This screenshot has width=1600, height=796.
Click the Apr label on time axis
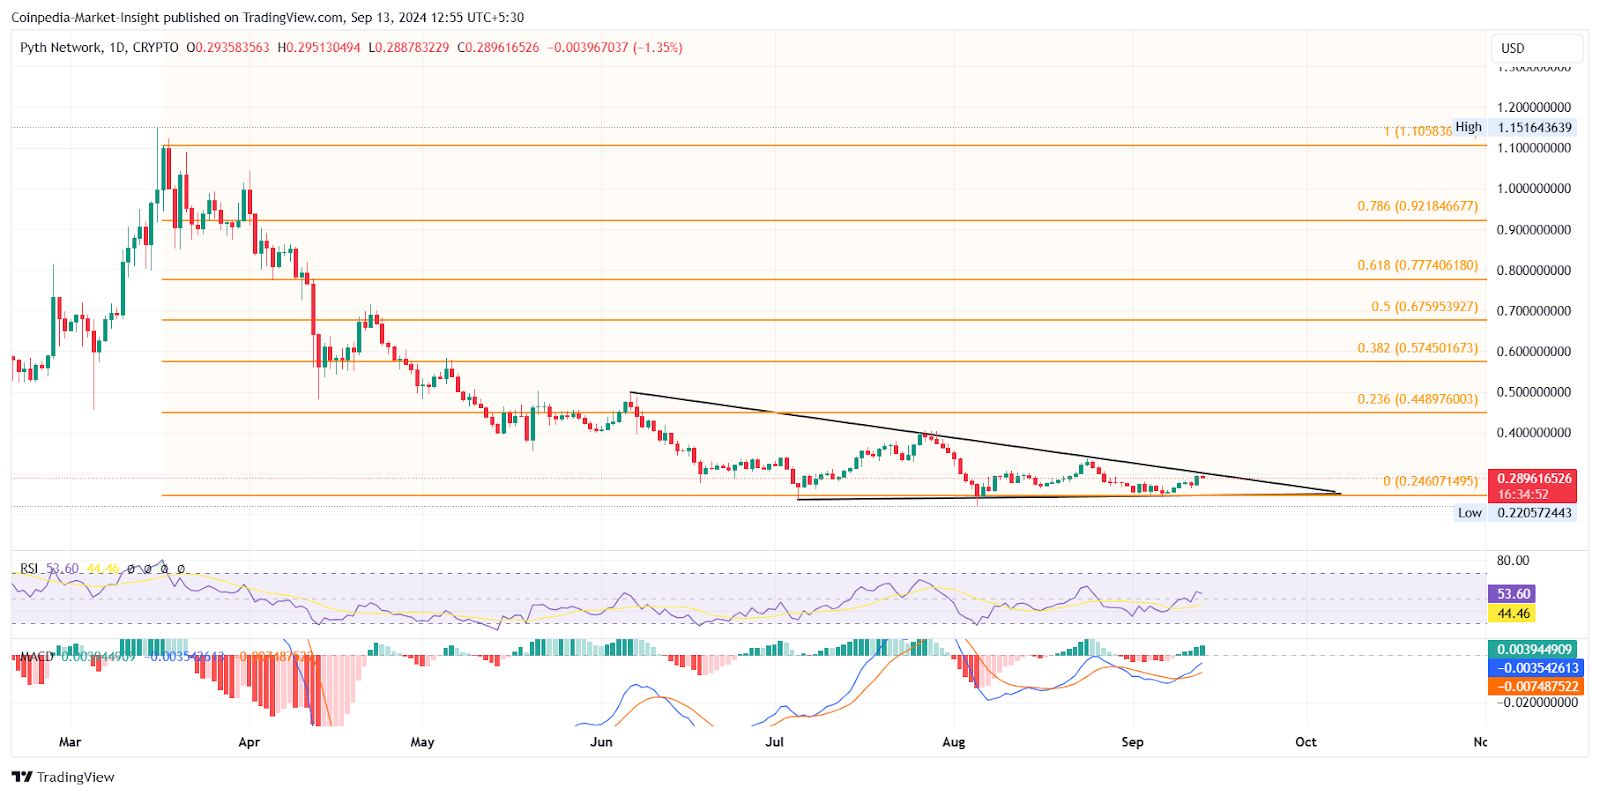click(249, 742)
